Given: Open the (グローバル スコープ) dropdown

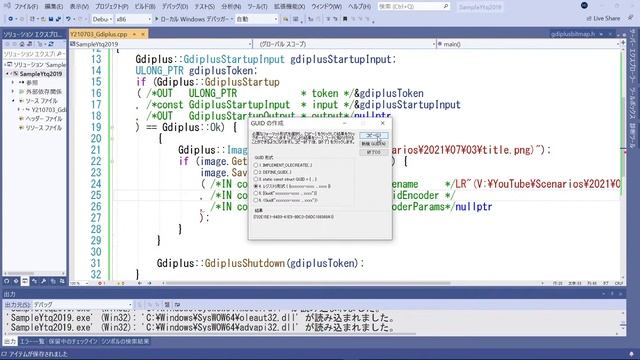Looking at the screenshot, I should pyautogui.click(x=345, y=44).
